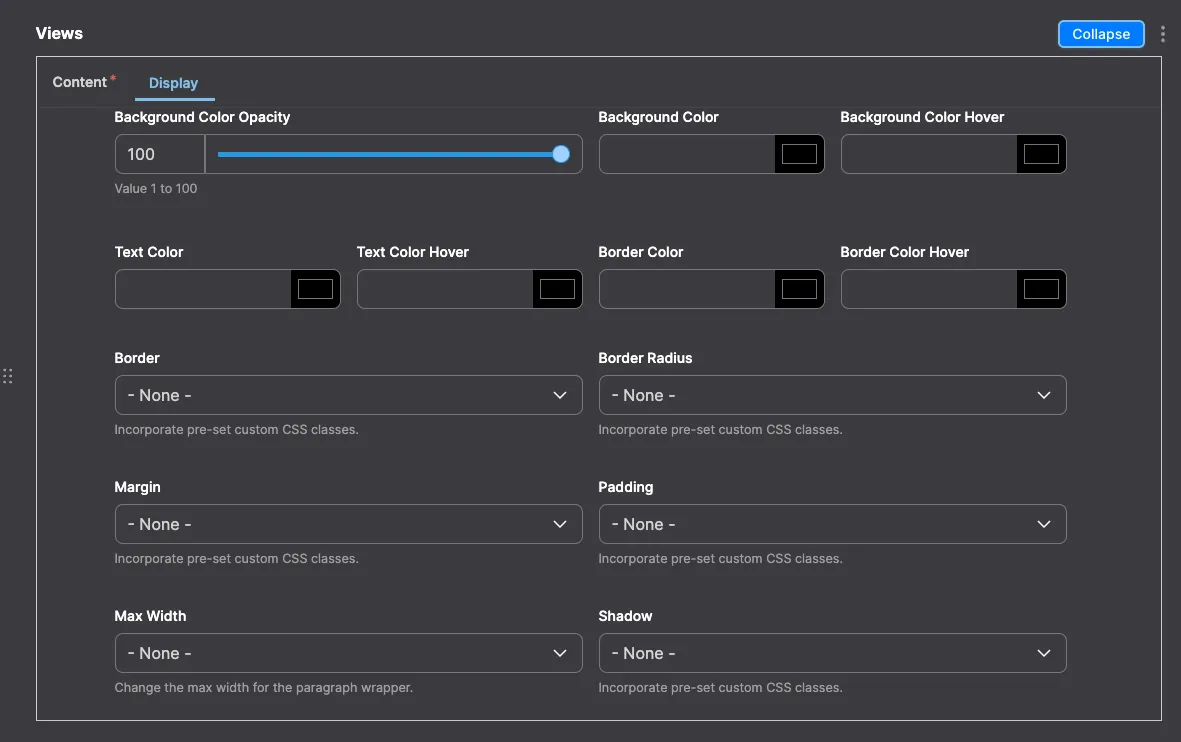Screen dimensions: 1181x742
Task: Expand the Padding dropdown
Action: [x=832, y=524]
